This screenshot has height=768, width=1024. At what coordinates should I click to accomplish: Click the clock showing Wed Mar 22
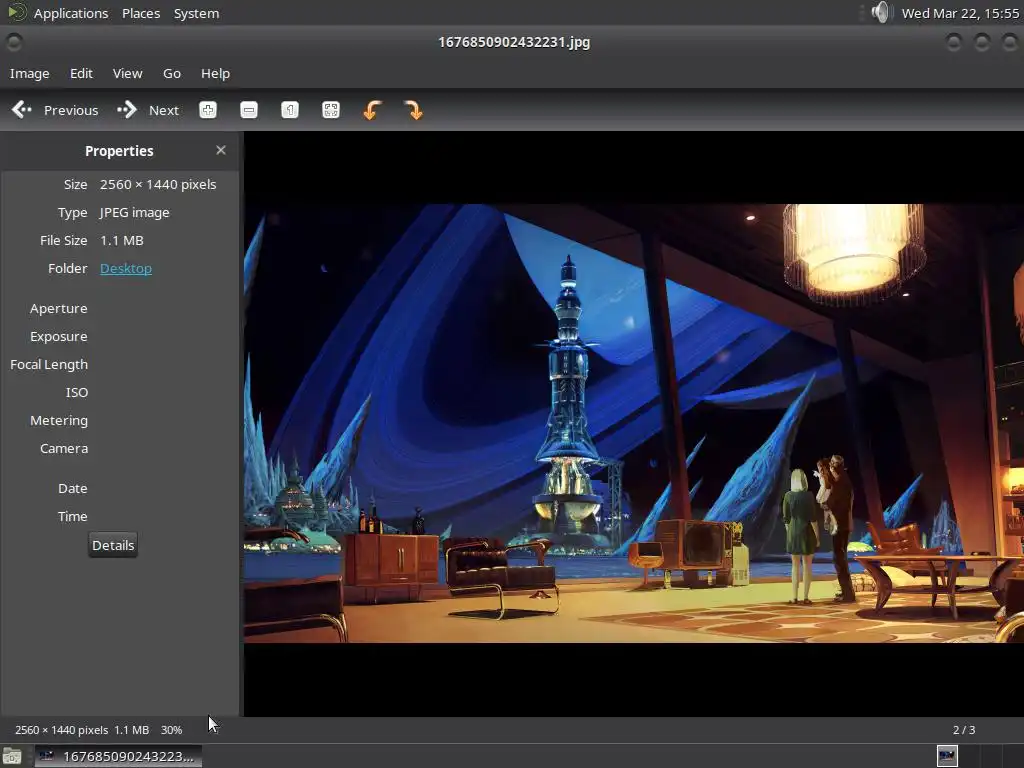tap(960, 13)
